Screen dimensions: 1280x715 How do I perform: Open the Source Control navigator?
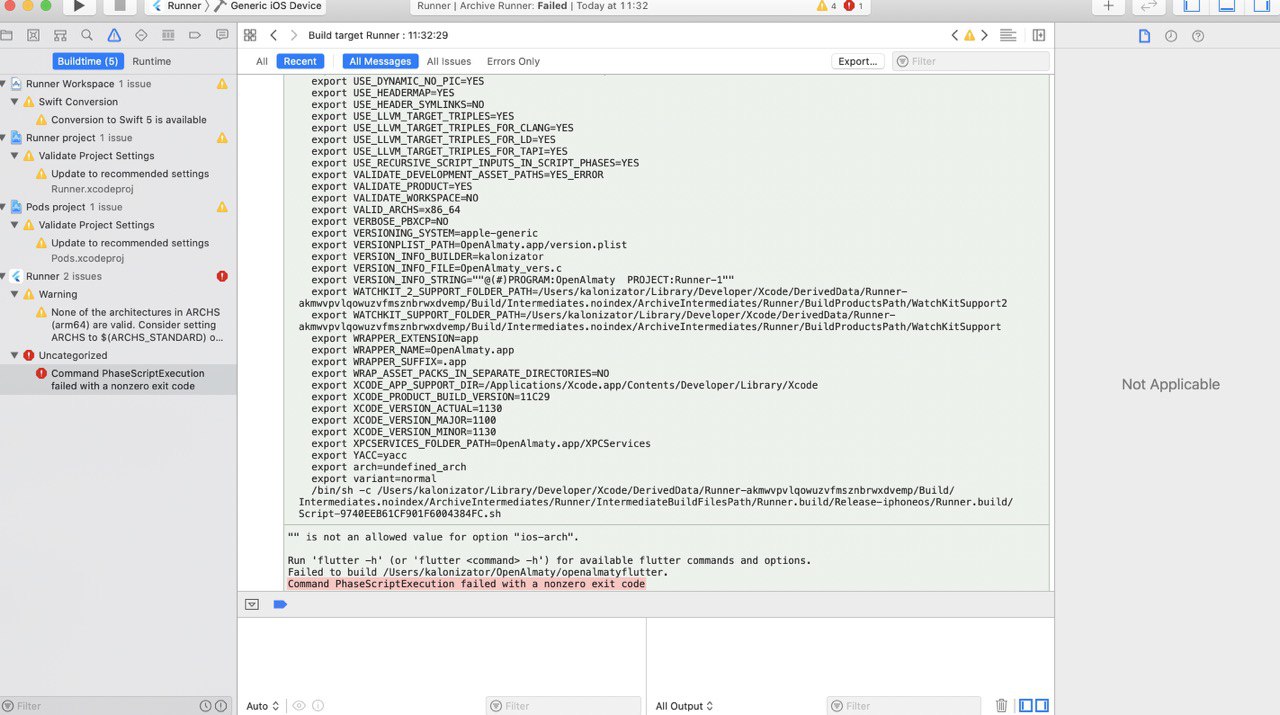33,35
